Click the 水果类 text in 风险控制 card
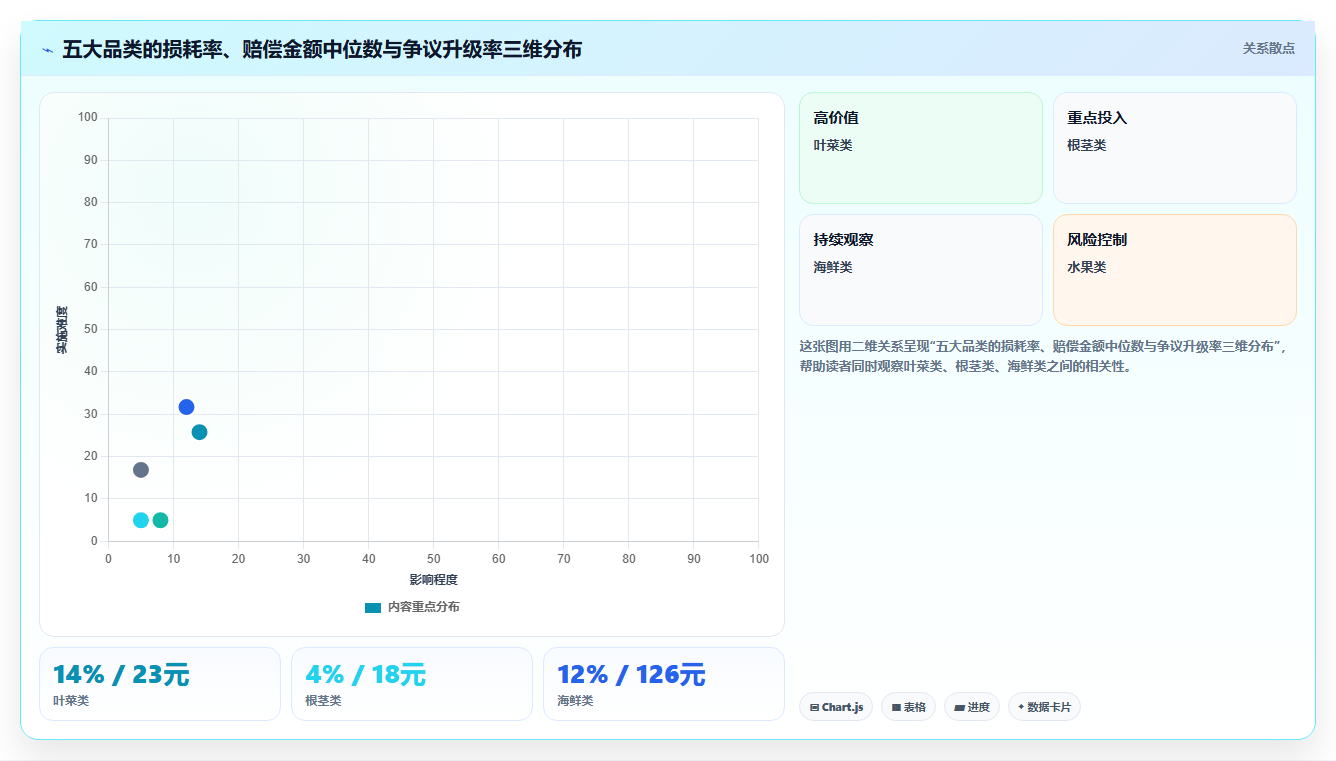This screenshot has width=1336, height=761. tap(1087, 267)
